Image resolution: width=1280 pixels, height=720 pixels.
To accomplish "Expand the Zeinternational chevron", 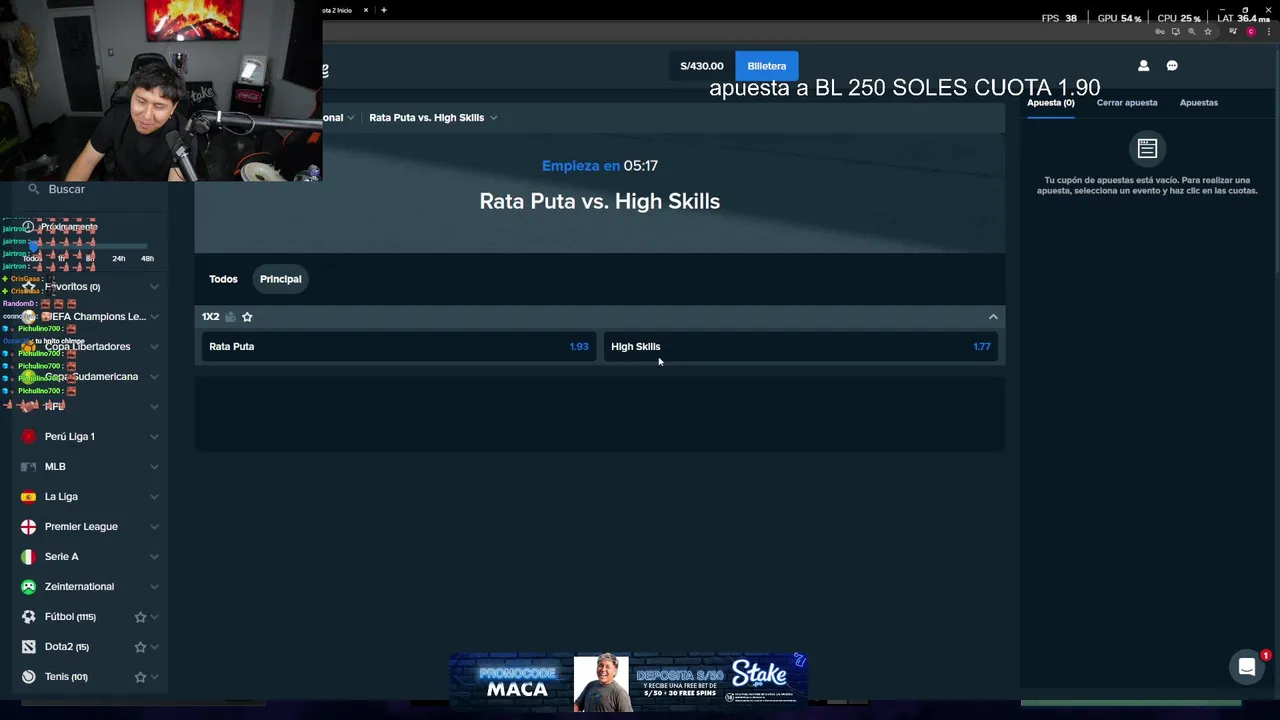I will tap(154, 587).
